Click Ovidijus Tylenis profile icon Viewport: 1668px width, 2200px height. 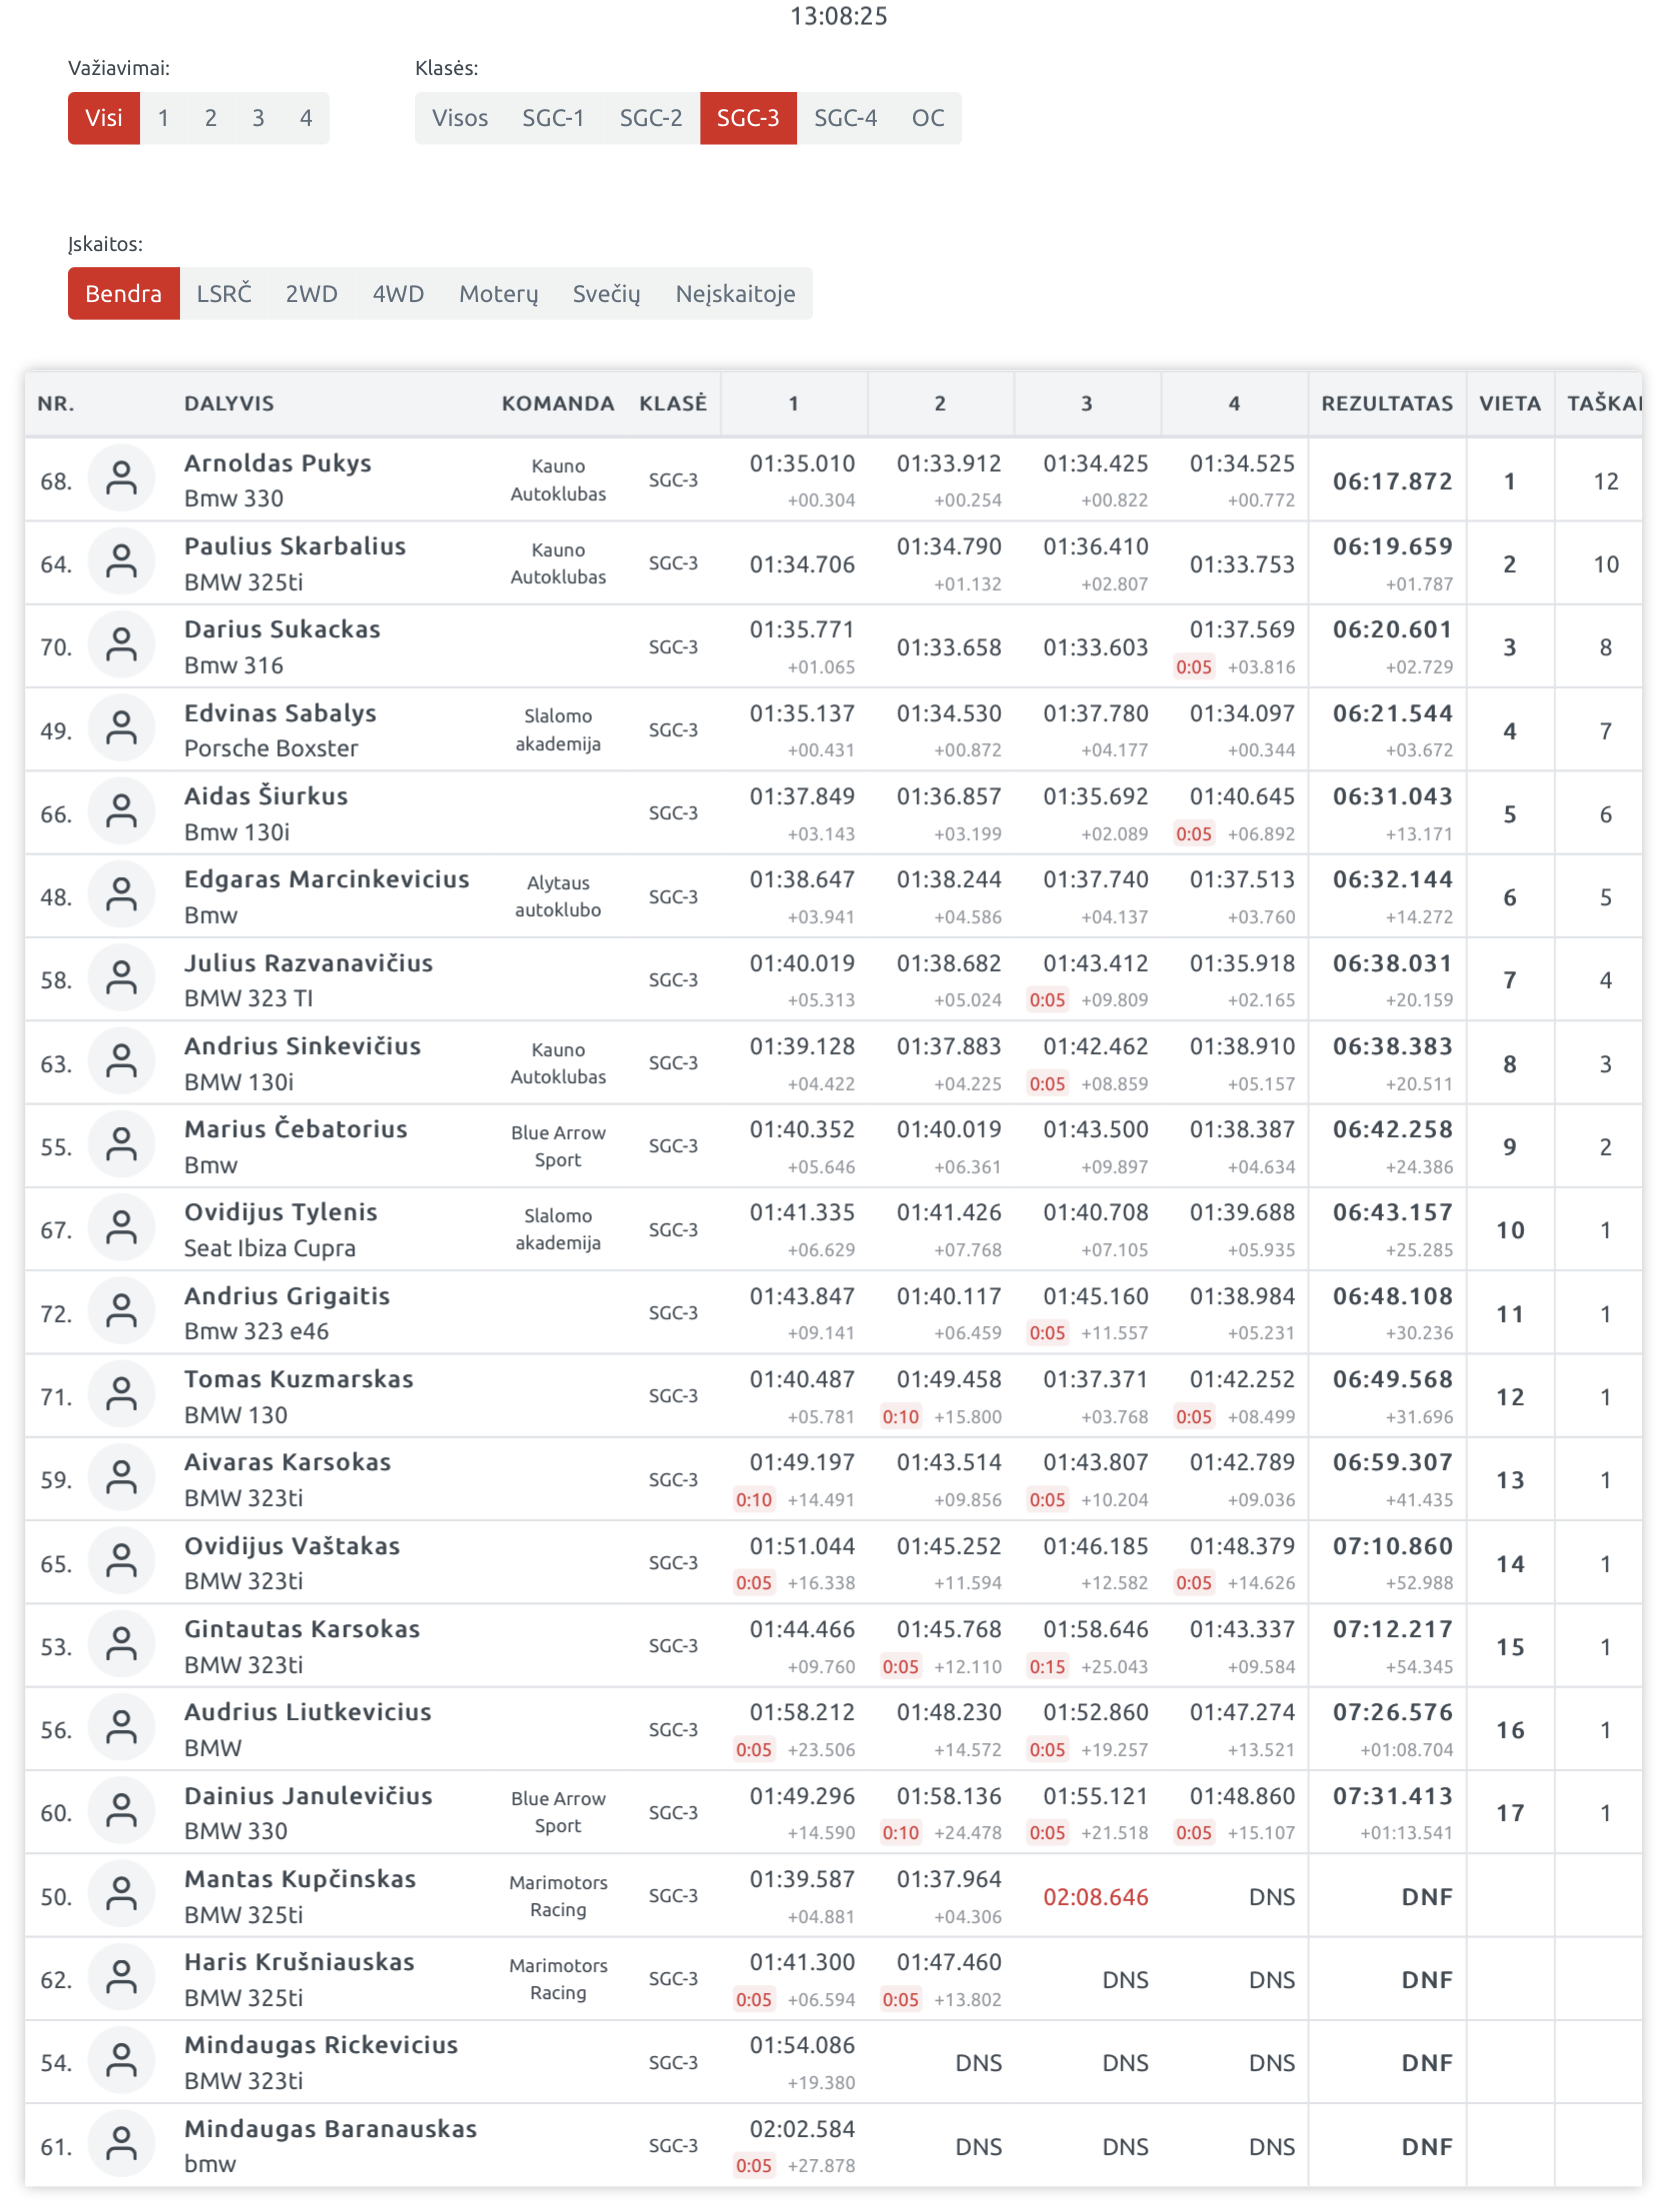tap(121, 1228)
